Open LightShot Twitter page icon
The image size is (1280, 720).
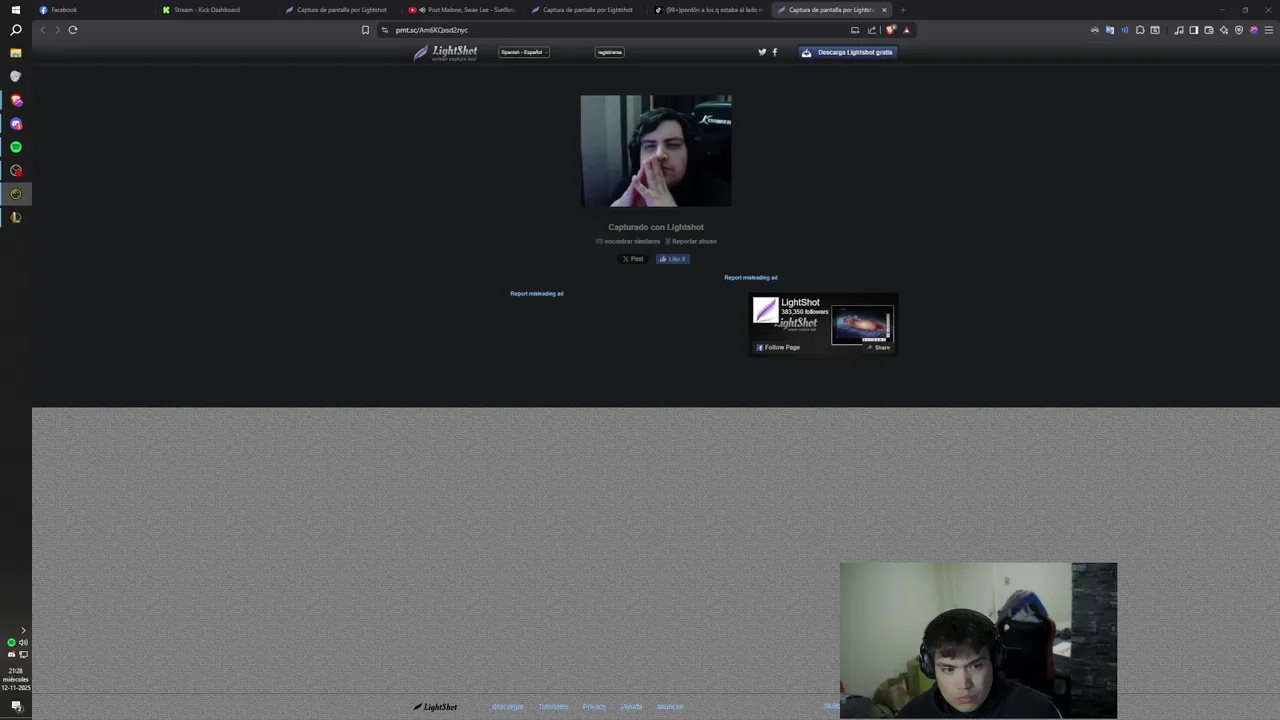762,52
